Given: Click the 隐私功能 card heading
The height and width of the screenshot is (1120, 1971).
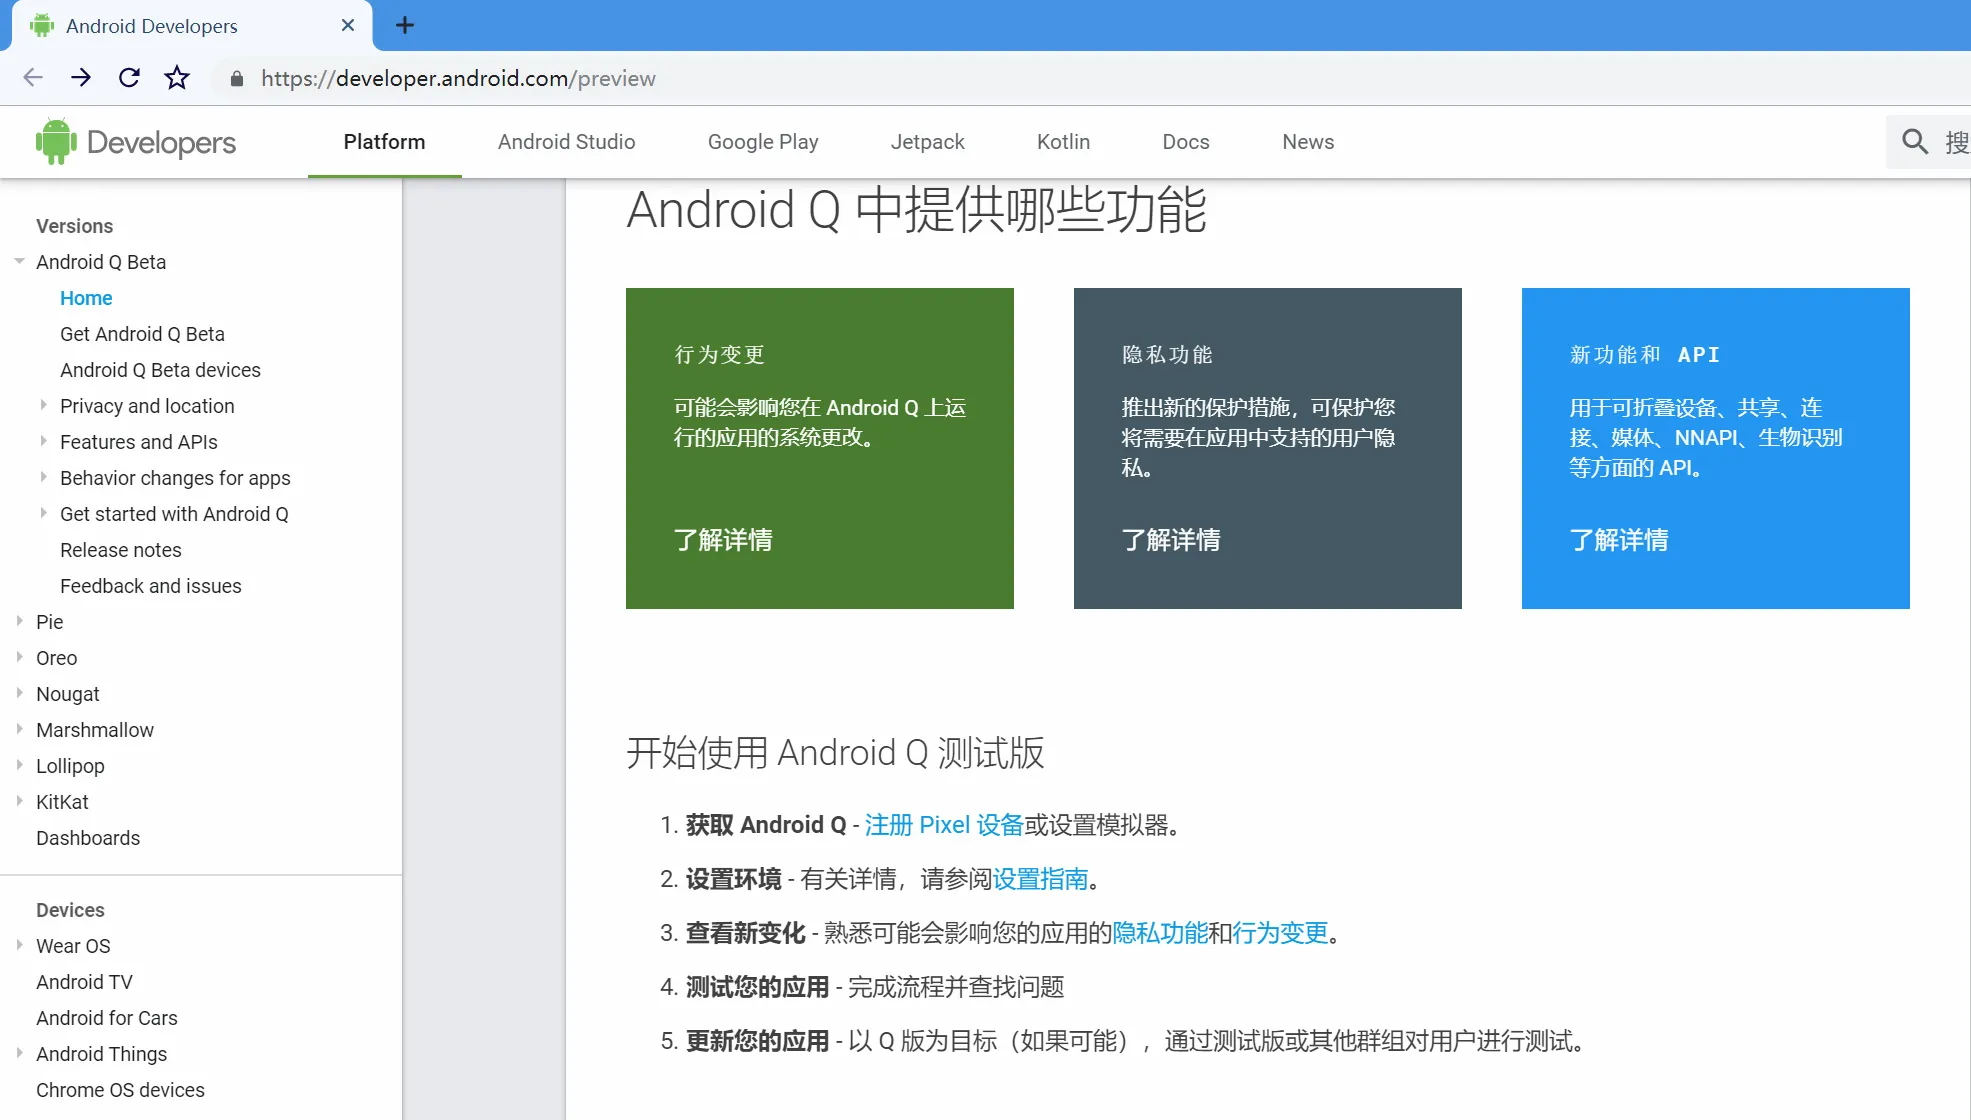Looking at the screenshot, I should coord(1167,355).
